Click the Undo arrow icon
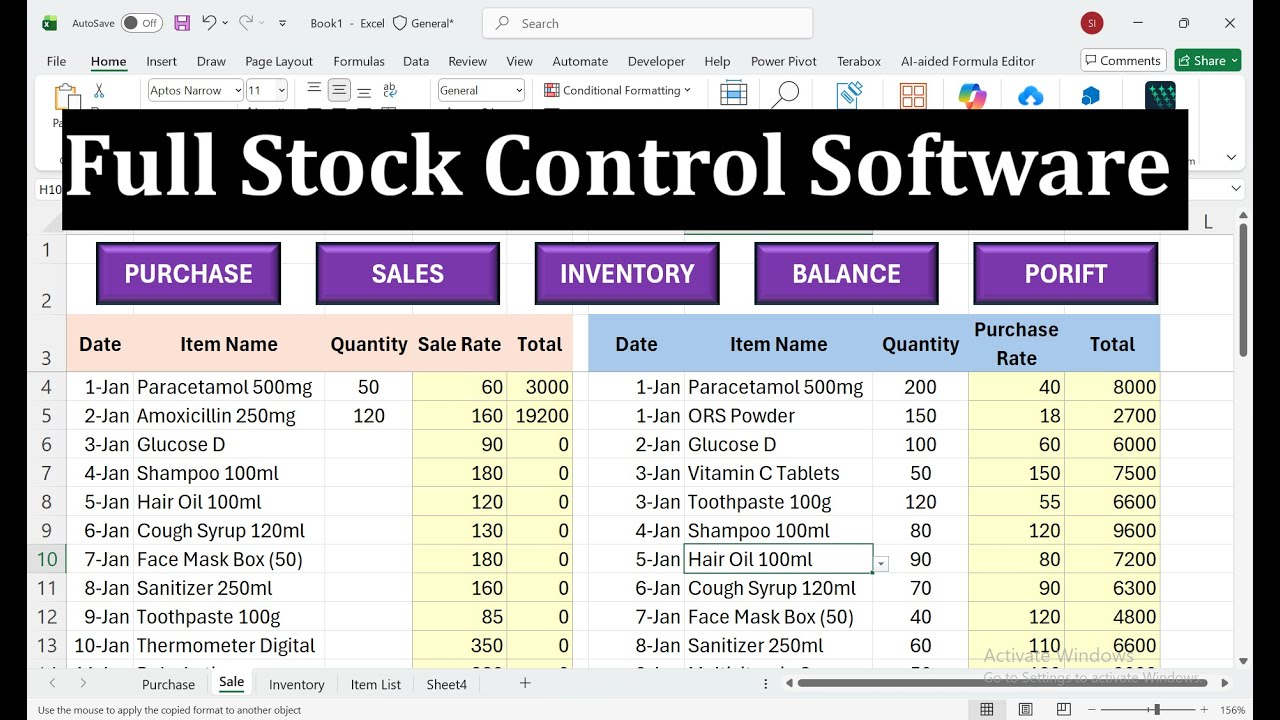 (209, 22)
